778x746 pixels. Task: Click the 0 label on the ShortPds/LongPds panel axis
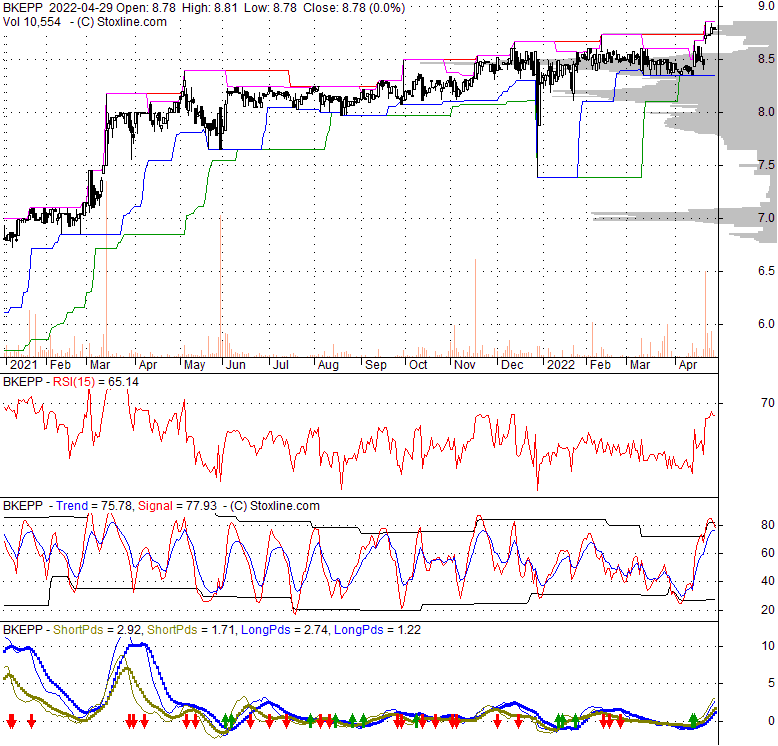771,721
